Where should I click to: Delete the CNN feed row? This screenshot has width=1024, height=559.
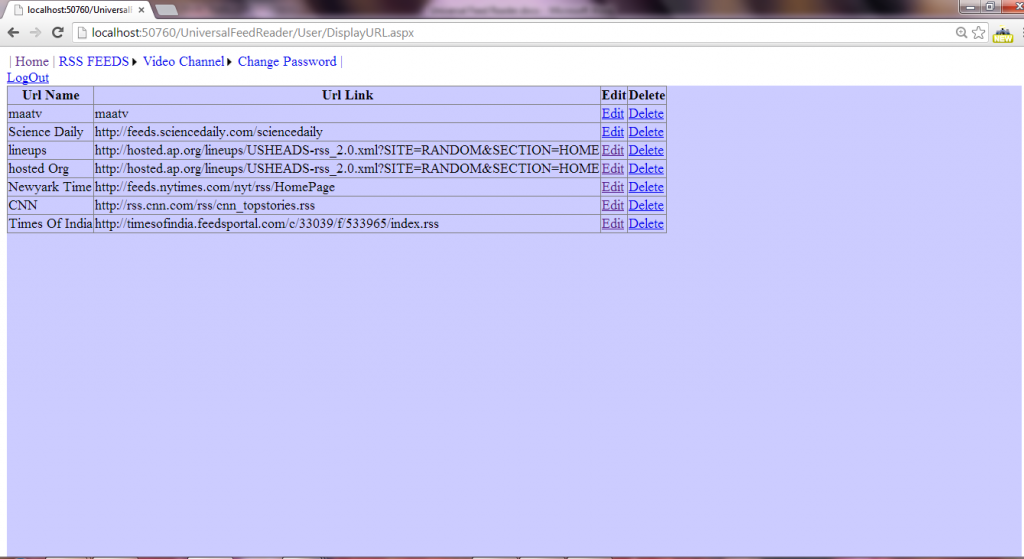646,205
